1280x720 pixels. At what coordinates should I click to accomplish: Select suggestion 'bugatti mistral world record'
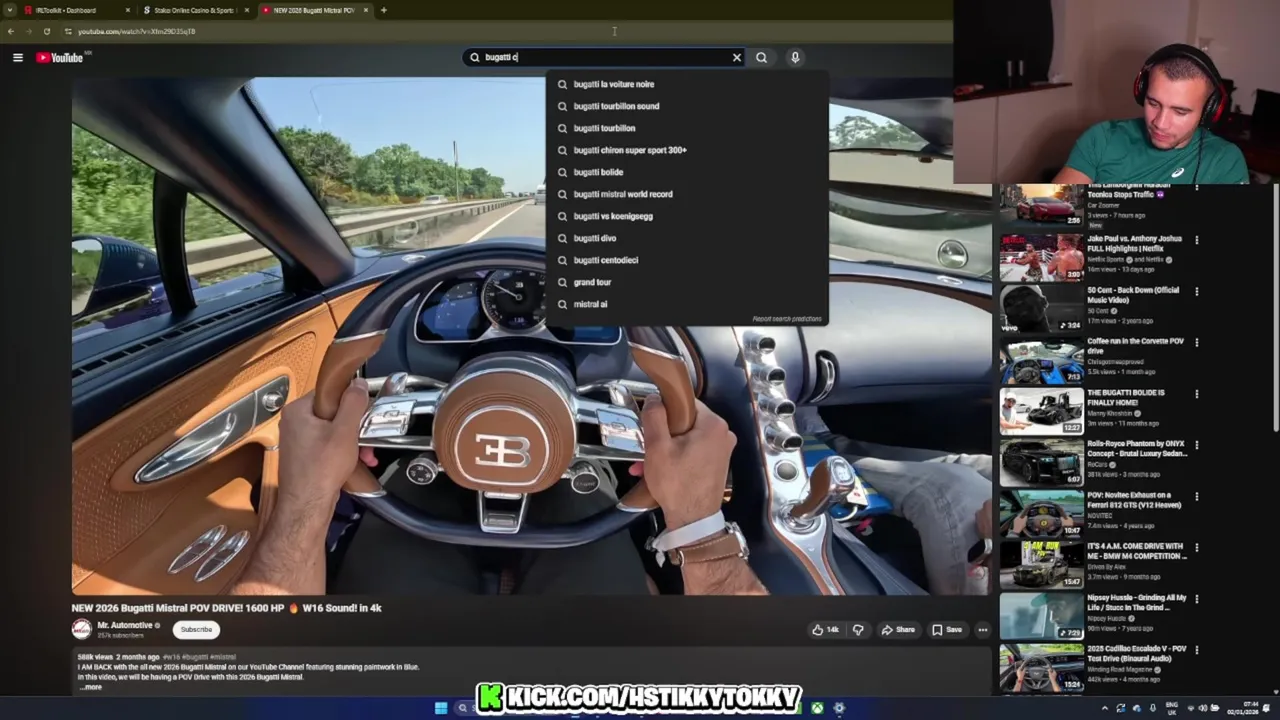[x=687, y=194]
